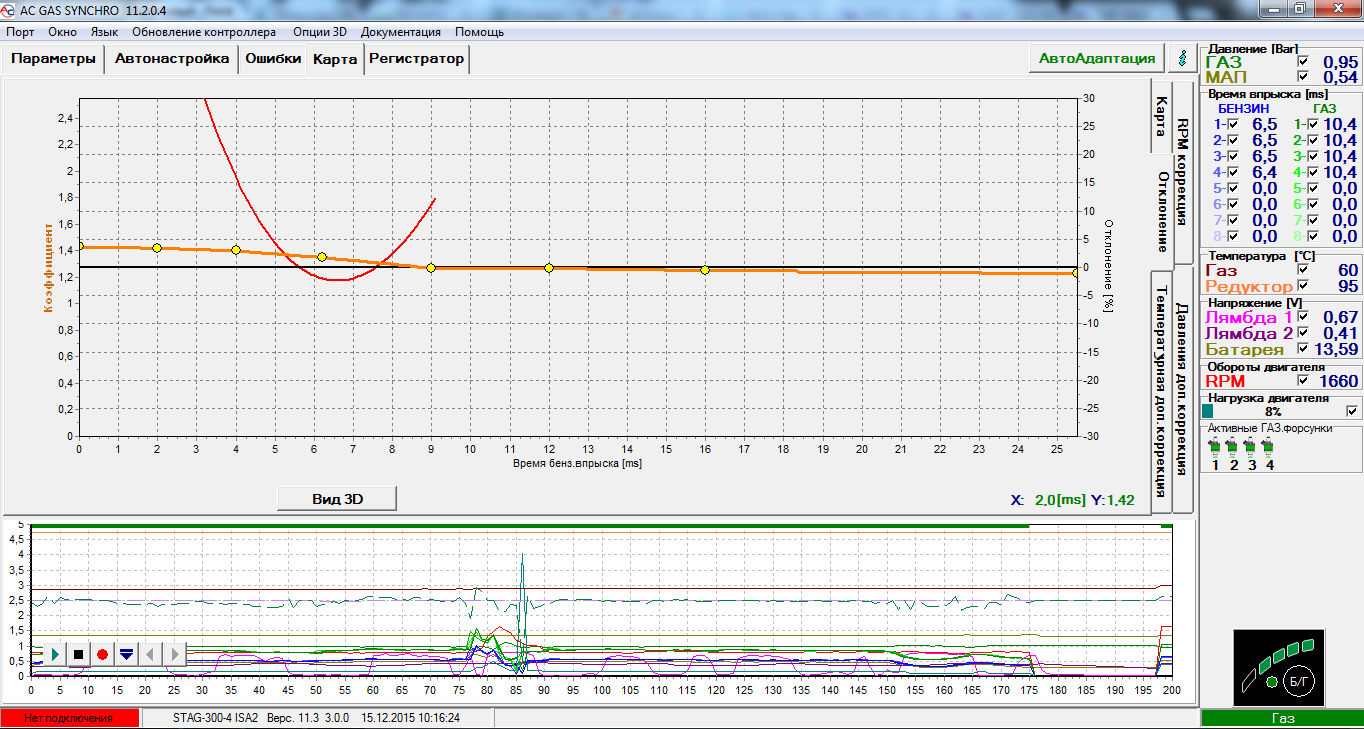Open the Обновление контроллера menu
This screenshot has height=729, width=1364.
204,32
